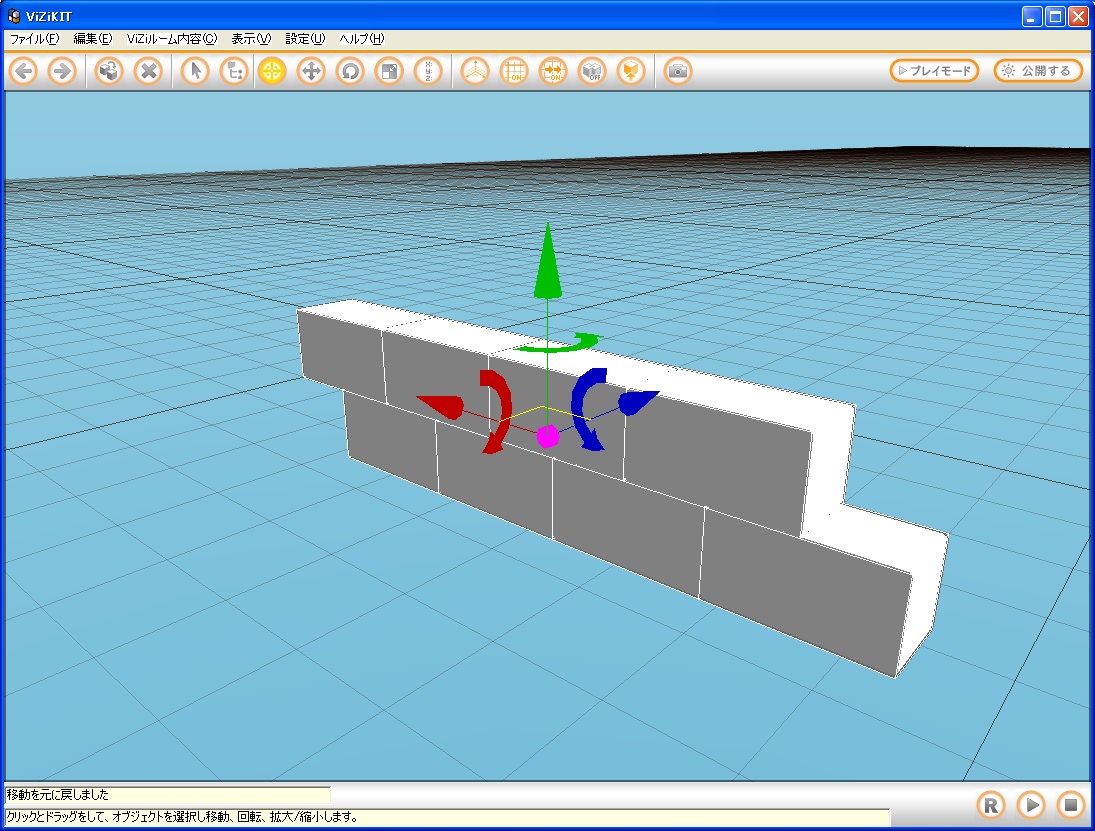Select the four-way move tool
The height and width of the screenshot is (831, 1095).
[x=311, y=71]
